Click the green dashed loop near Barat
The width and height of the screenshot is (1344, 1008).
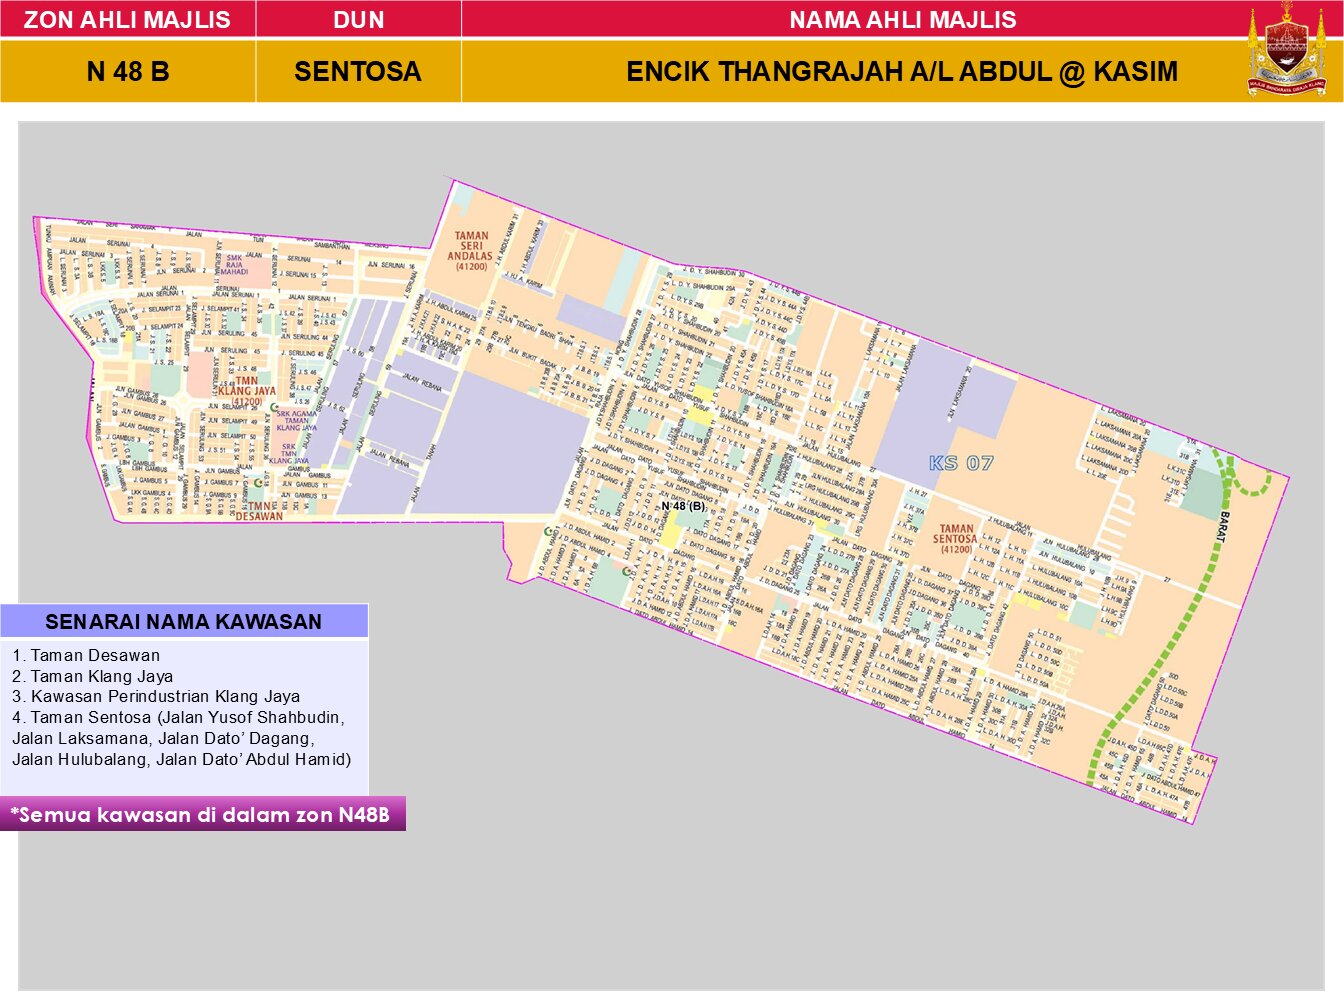pyautogui.click(x=1248, y=475)
